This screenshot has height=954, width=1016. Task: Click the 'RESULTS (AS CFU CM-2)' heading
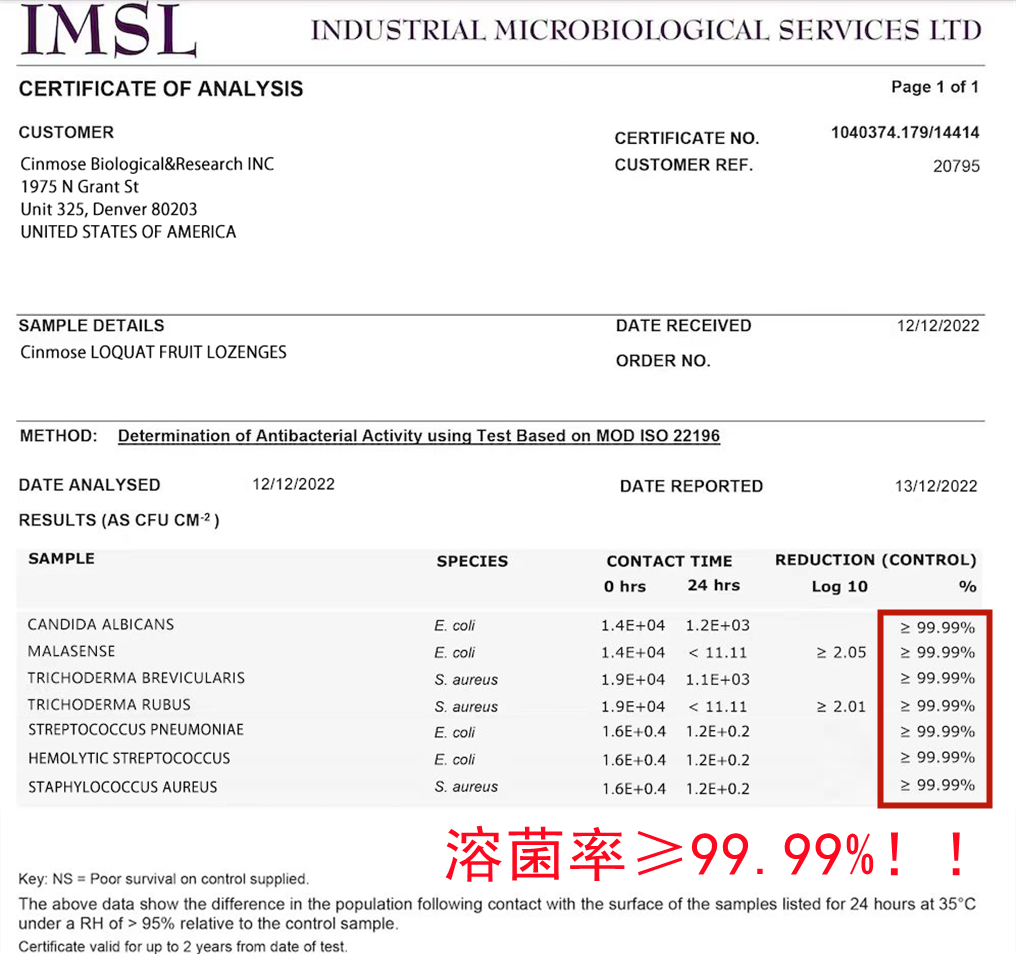(119, 520)
